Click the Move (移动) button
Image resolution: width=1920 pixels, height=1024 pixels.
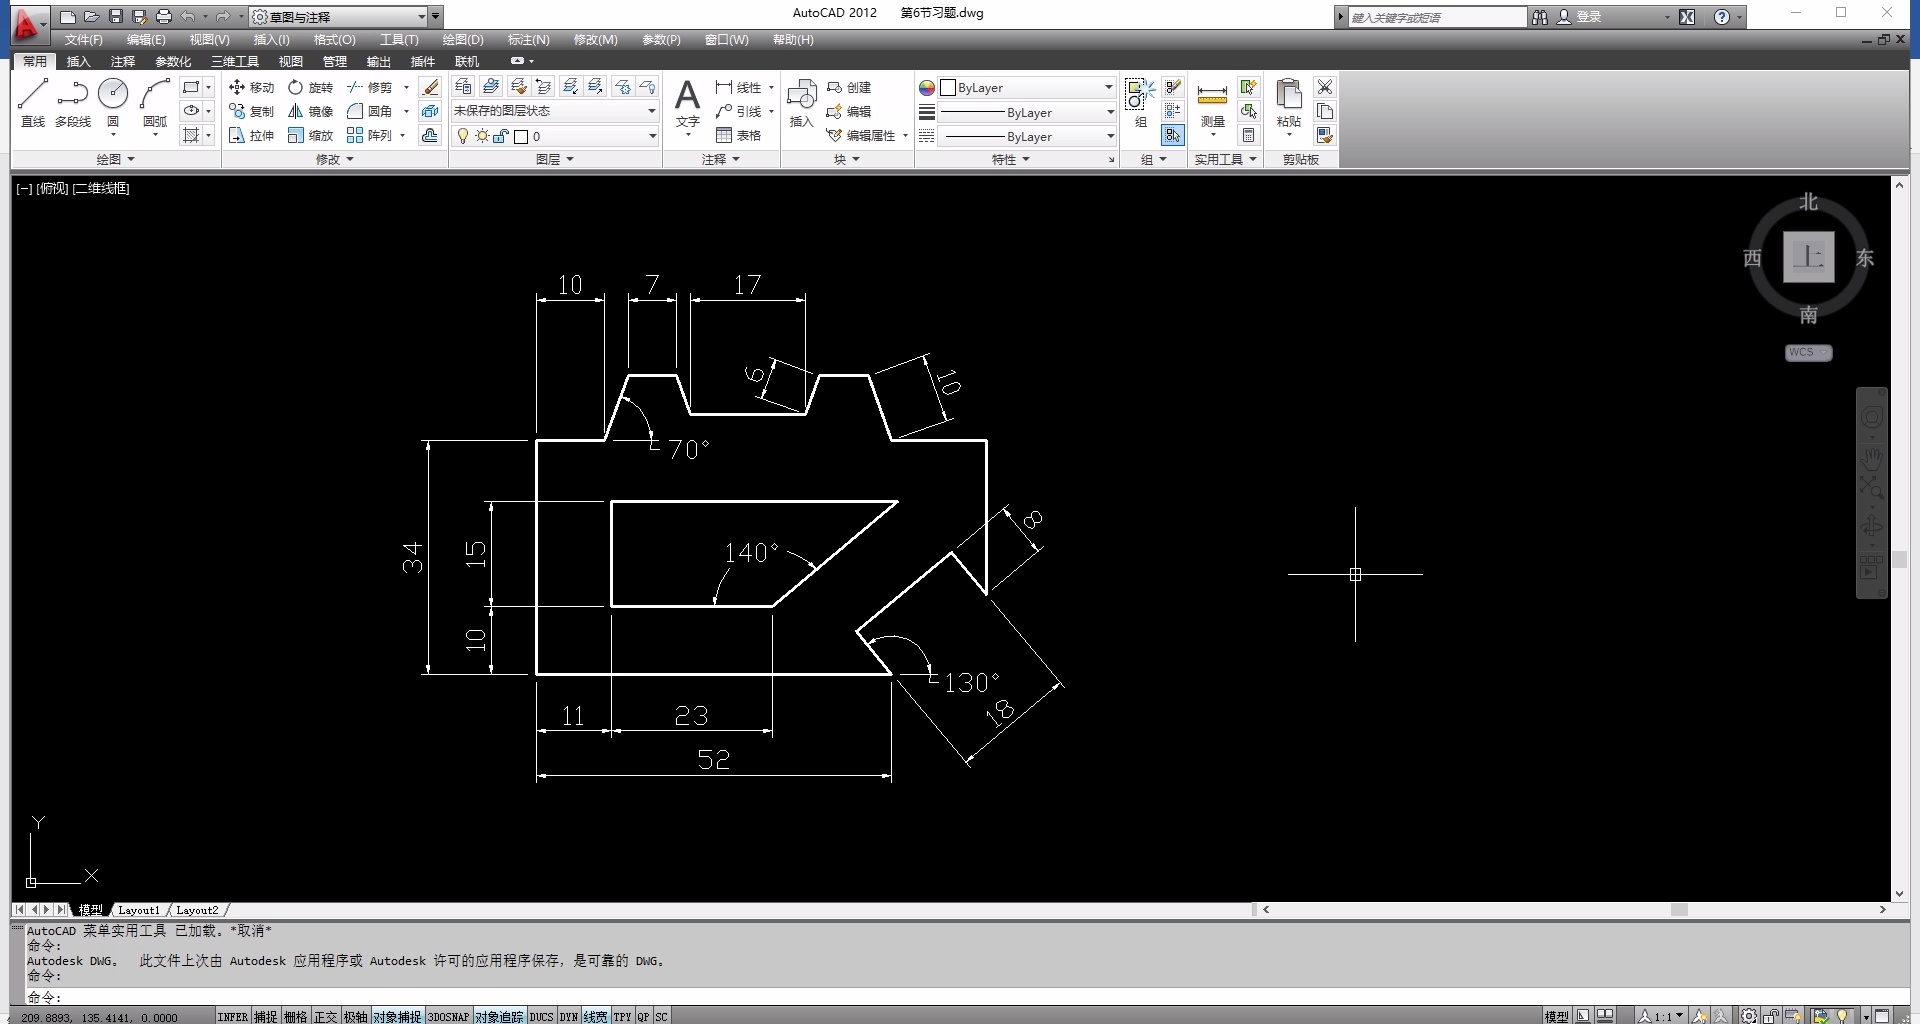tap(252, 87)
